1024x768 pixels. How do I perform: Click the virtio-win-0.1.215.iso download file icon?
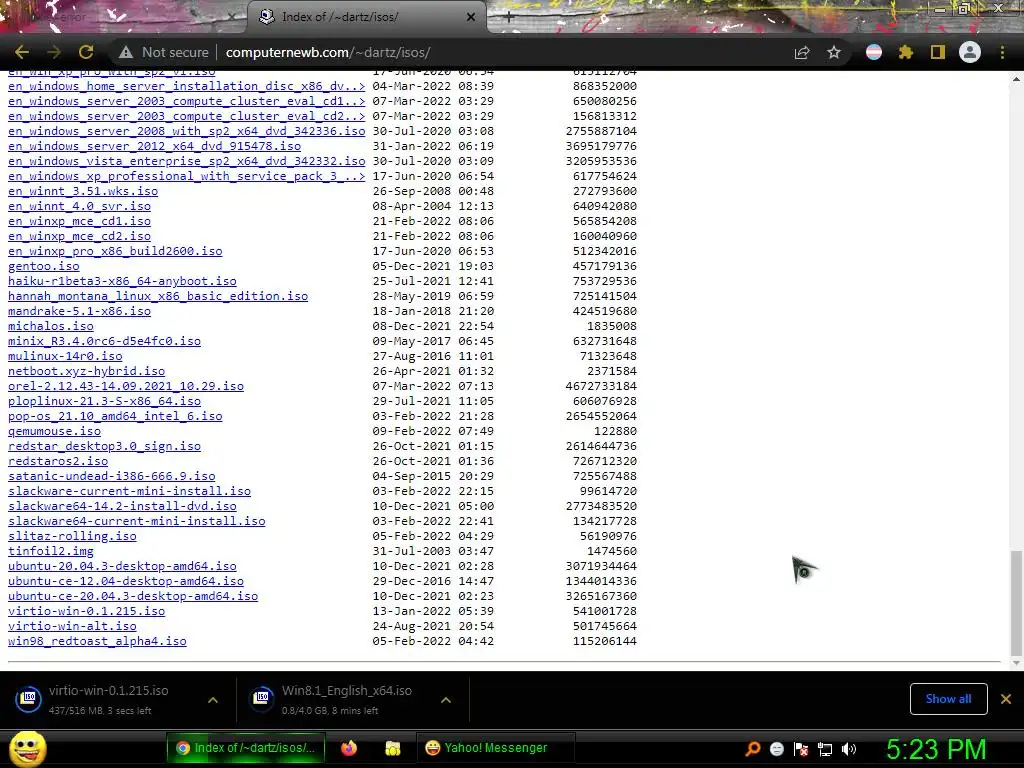coord(28,699)
